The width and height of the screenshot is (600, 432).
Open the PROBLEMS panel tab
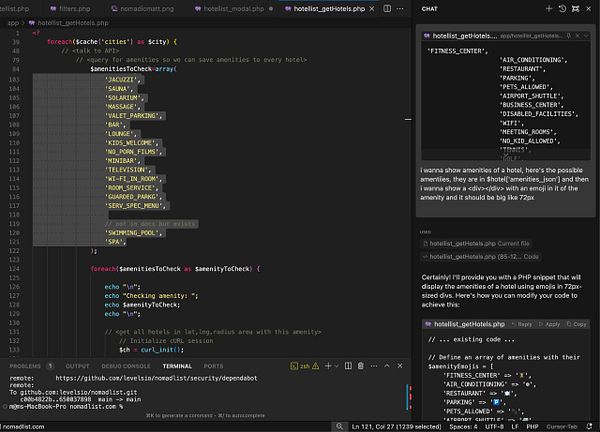[25, 366]
